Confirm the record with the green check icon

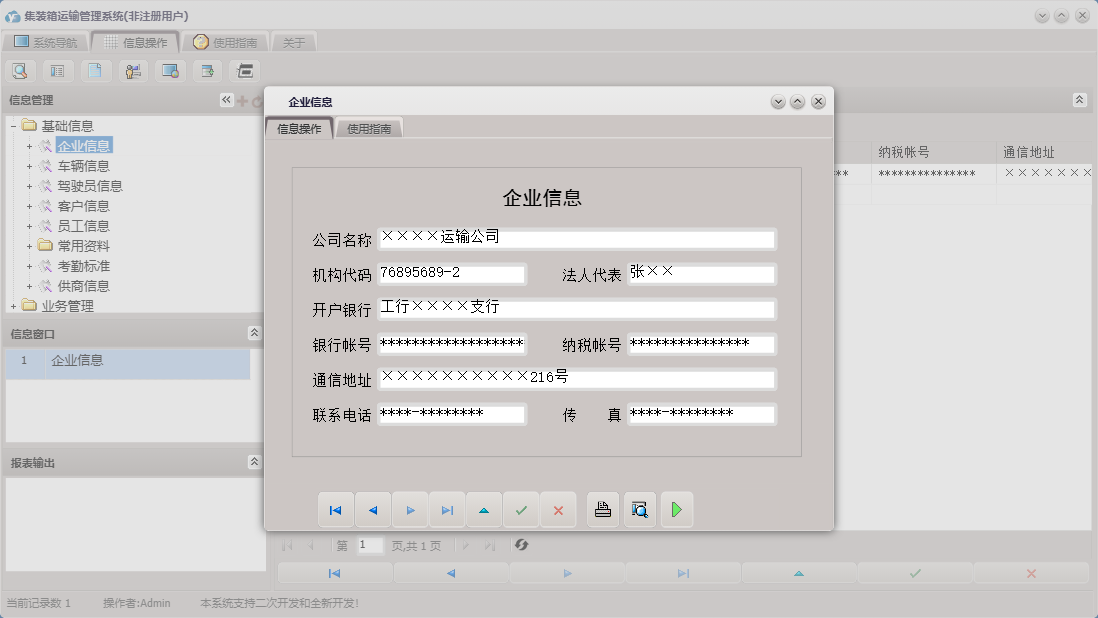tap(521, 509)
